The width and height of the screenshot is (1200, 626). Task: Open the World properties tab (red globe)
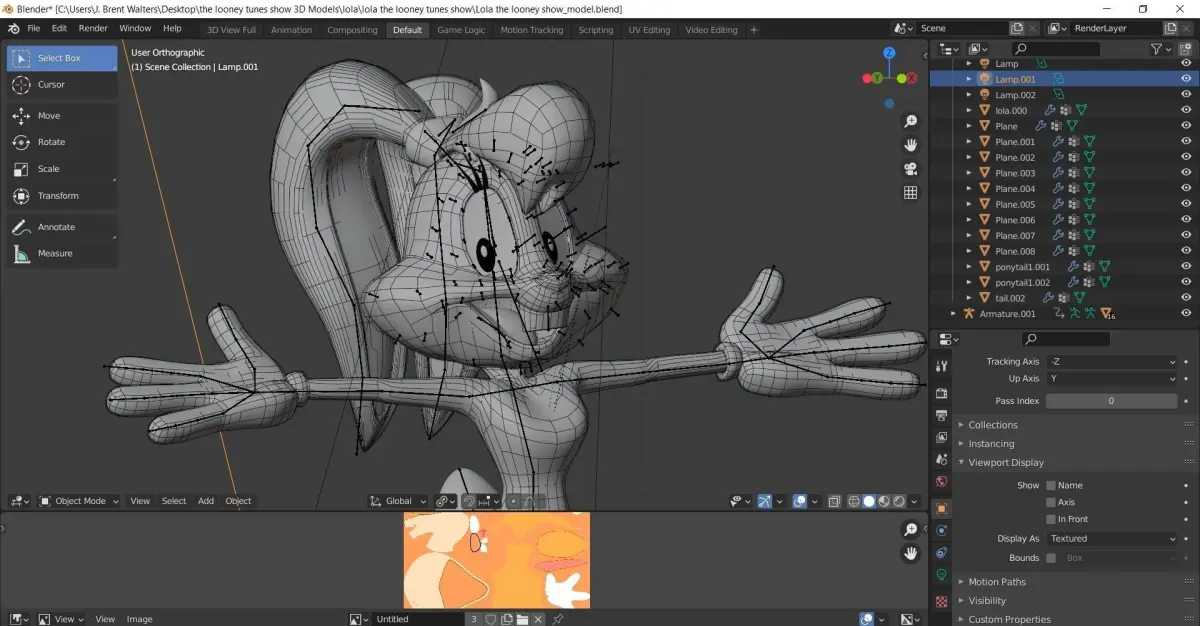pos(941,481)
